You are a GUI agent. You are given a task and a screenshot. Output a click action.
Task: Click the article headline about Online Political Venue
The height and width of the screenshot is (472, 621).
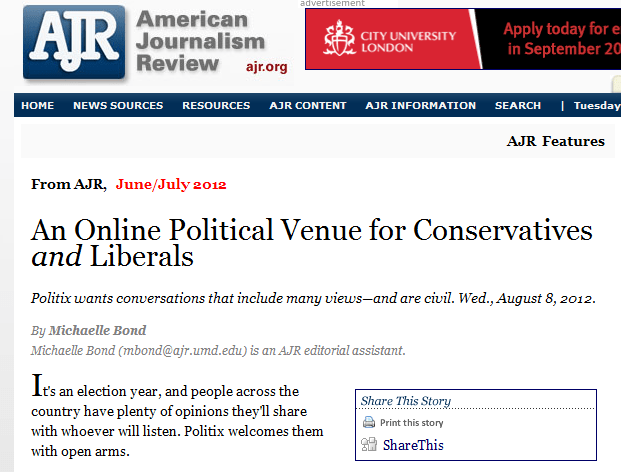312,243
